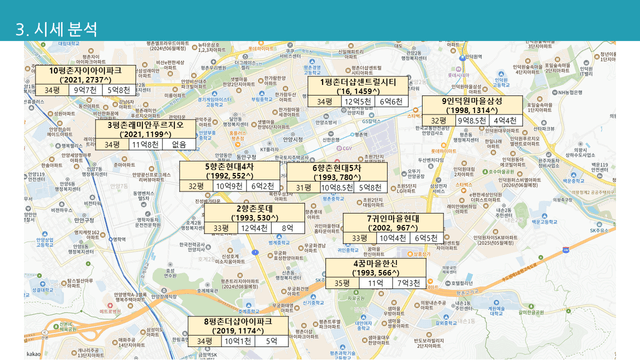The image size is (640, 360).
Task: Click the '9억7천' price cell
Action: pos(85,90)
